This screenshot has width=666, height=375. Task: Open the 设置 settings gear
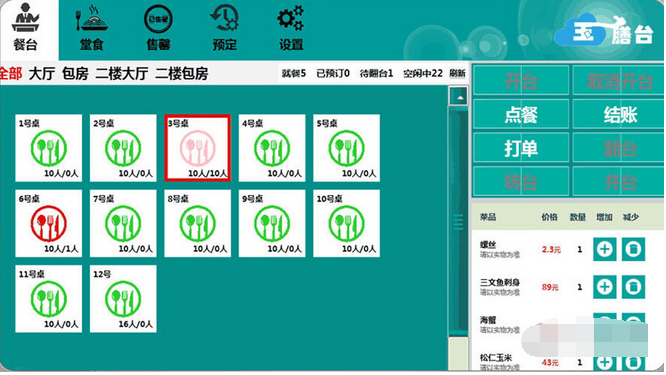[291, 29]
